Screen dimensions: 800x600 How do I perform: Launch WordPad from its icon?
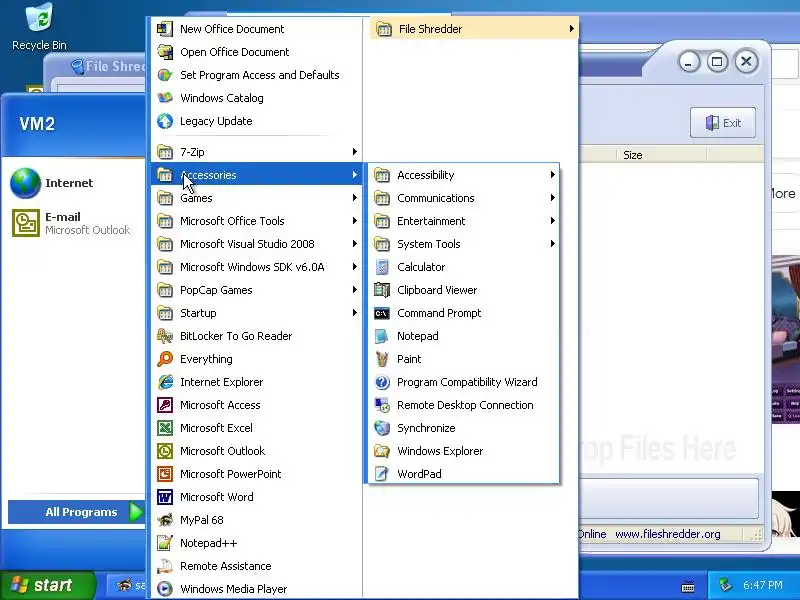click(x=382, y=473)
